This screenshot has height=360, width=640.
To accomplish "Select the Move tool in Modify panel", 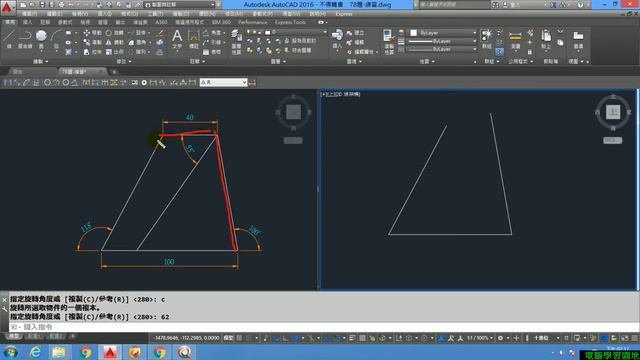I will [93, 33].
